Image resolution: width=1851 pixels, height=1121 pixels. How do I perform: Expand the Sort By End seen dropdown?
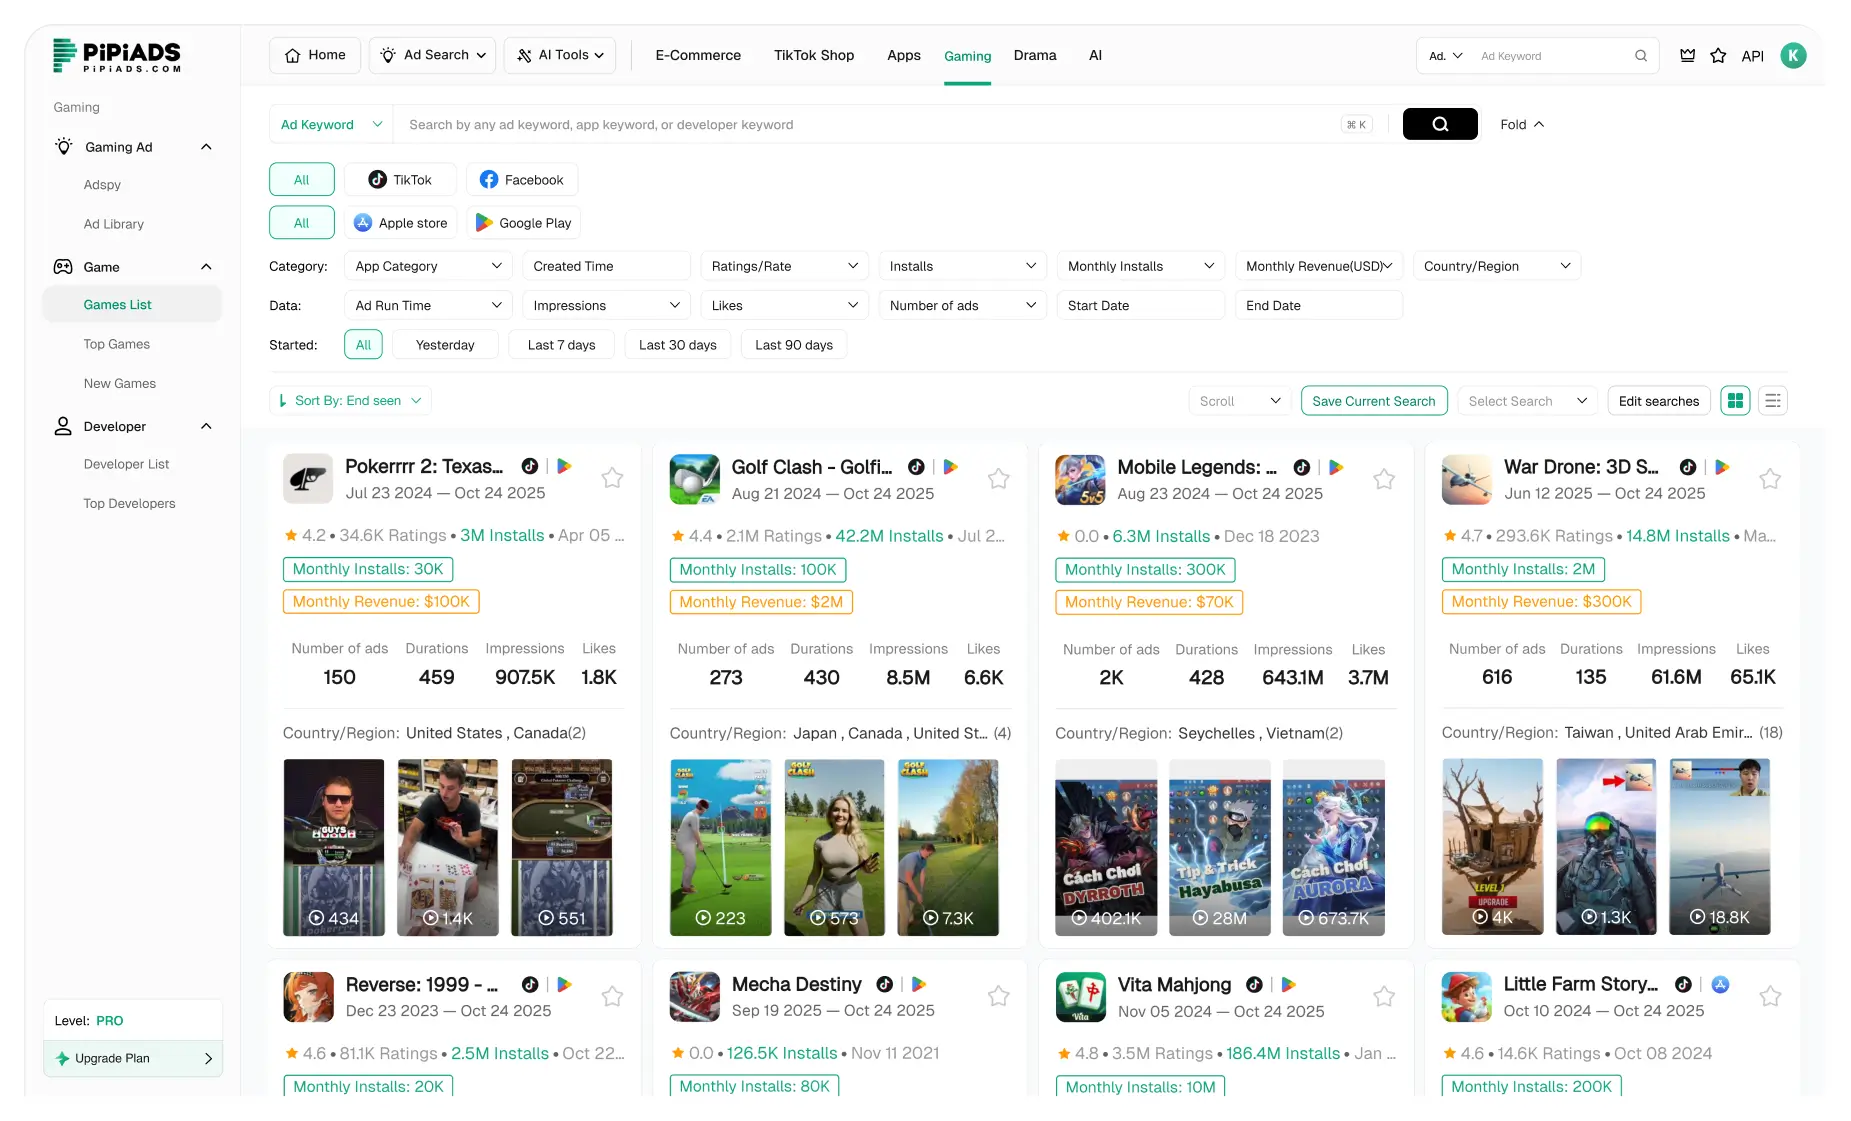point(350,401)
